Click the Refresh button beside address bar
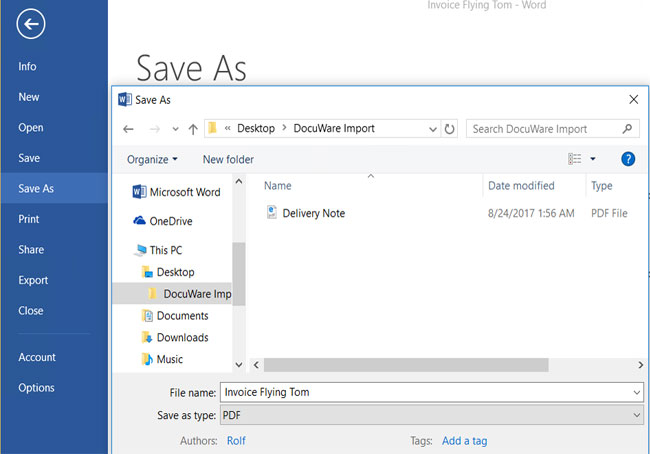Screen dimensions: 650x454 click(450, 129)
